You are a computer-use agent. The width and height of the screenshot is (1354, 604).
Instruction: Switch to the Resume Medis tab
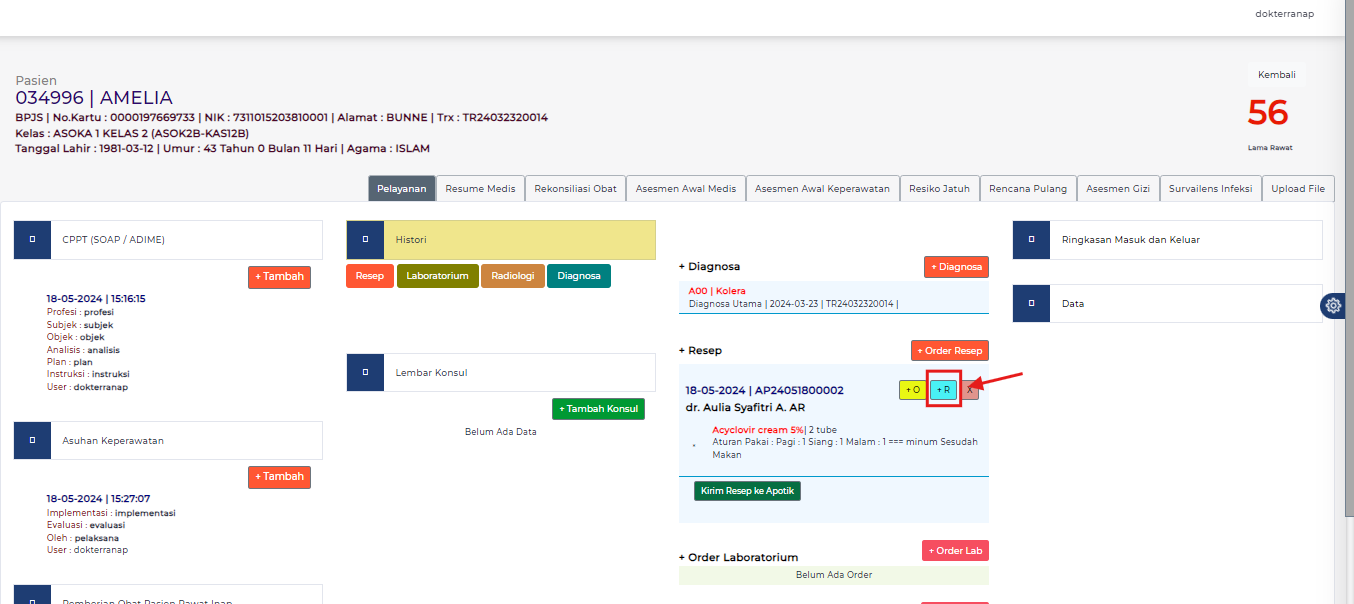pos(480,188)
